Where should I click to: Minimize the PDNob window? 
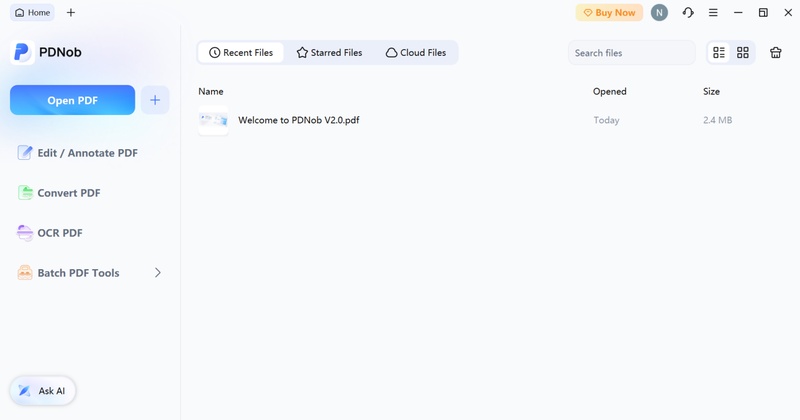click(x=738, y=13)
